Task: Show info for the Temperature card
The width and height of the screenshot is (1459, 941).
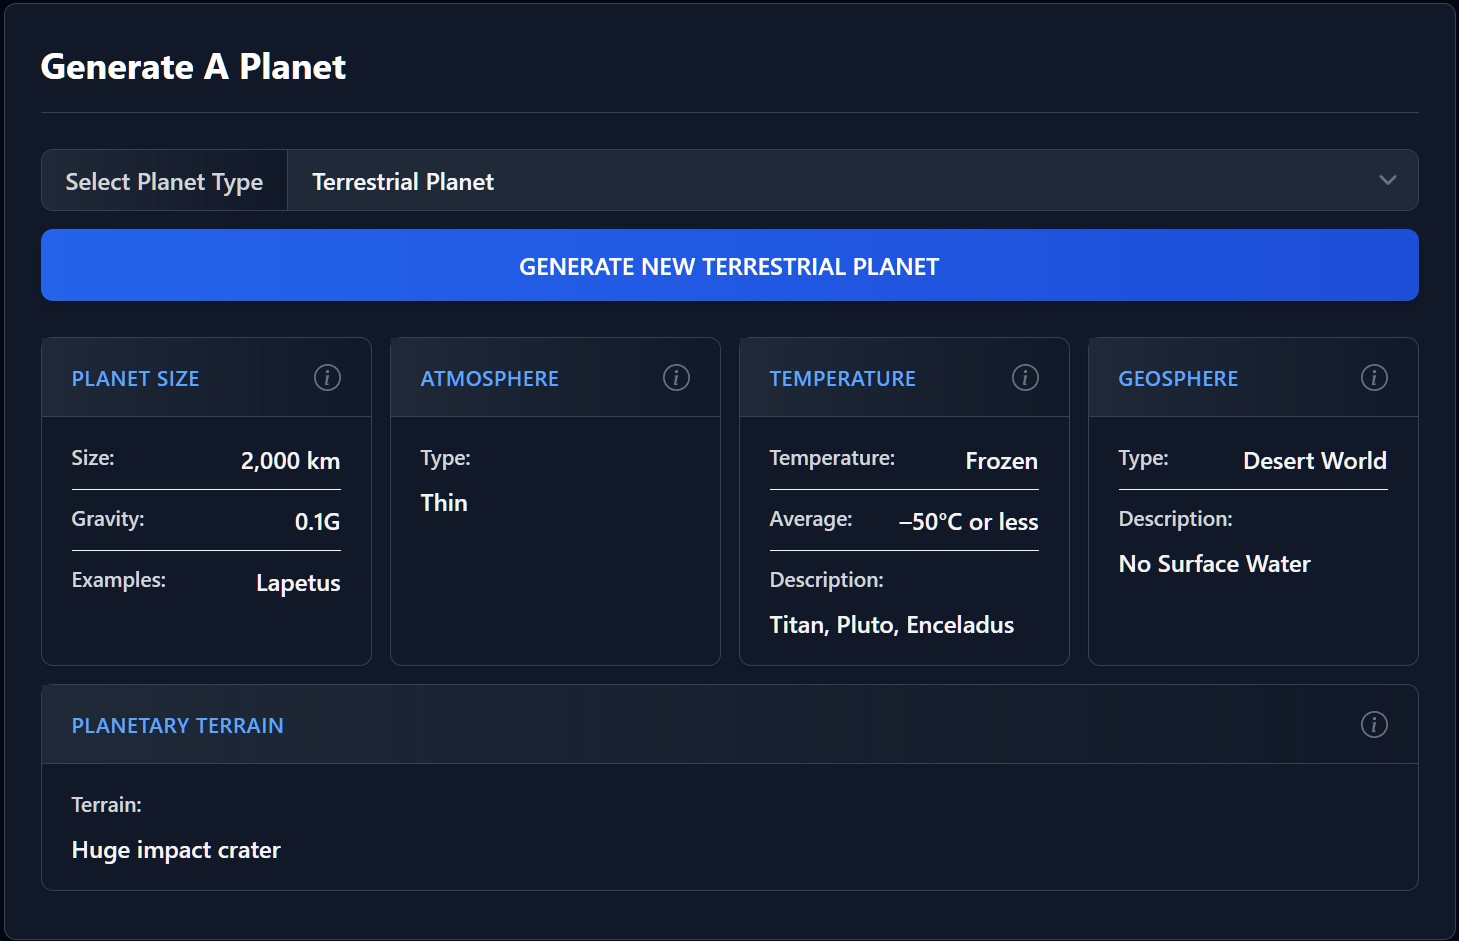Action: pyautogui.click(x=1025, y=378)
